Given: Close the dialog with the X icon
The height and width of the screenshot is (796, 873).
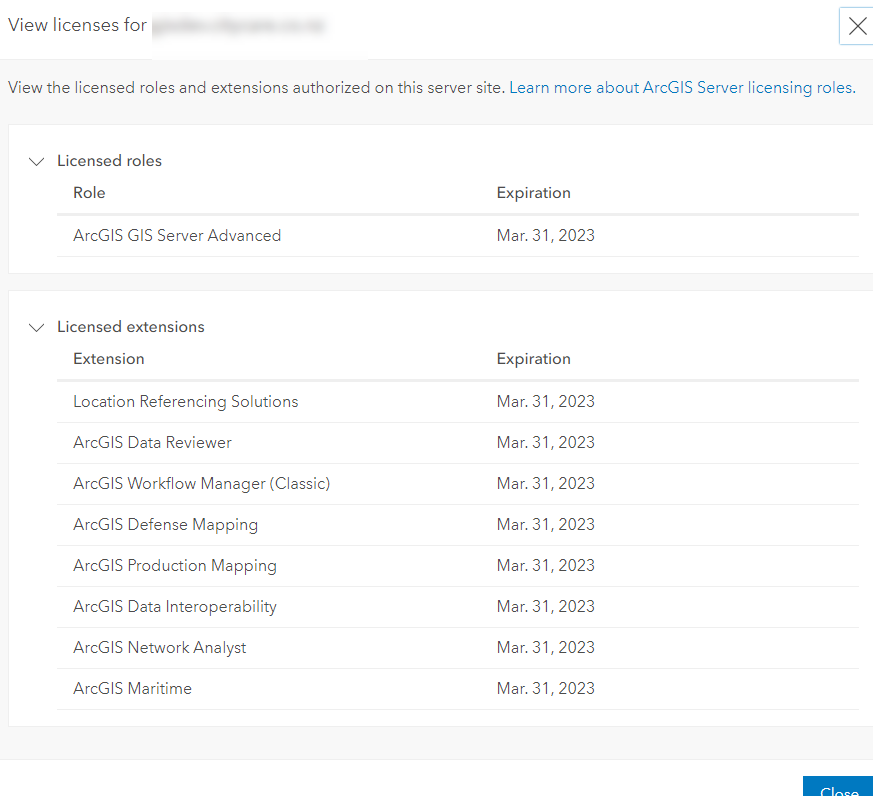Looking at the screenshot, I should pos(857,27).
